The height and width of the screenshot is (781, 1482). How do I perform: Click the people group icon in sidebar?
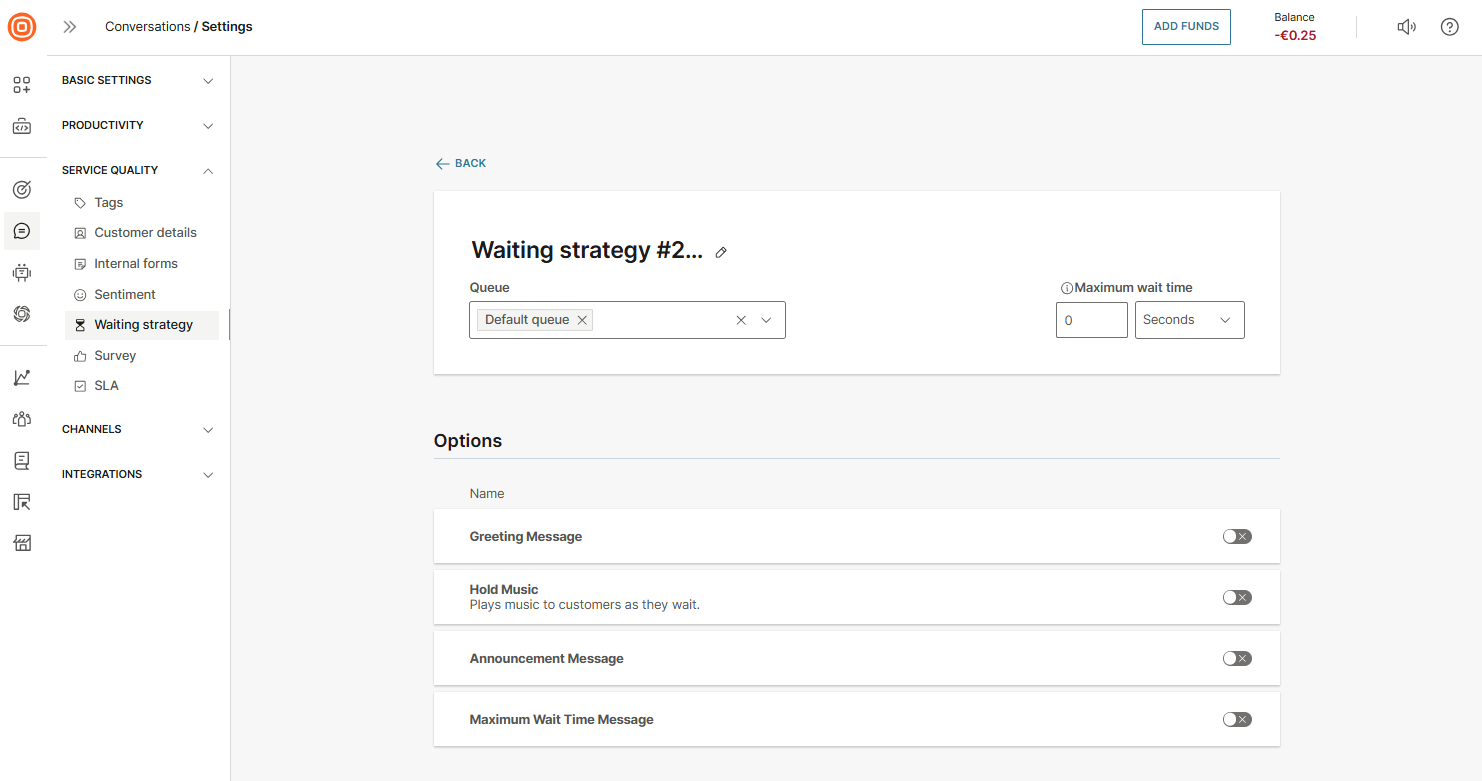tap(22, 419)
